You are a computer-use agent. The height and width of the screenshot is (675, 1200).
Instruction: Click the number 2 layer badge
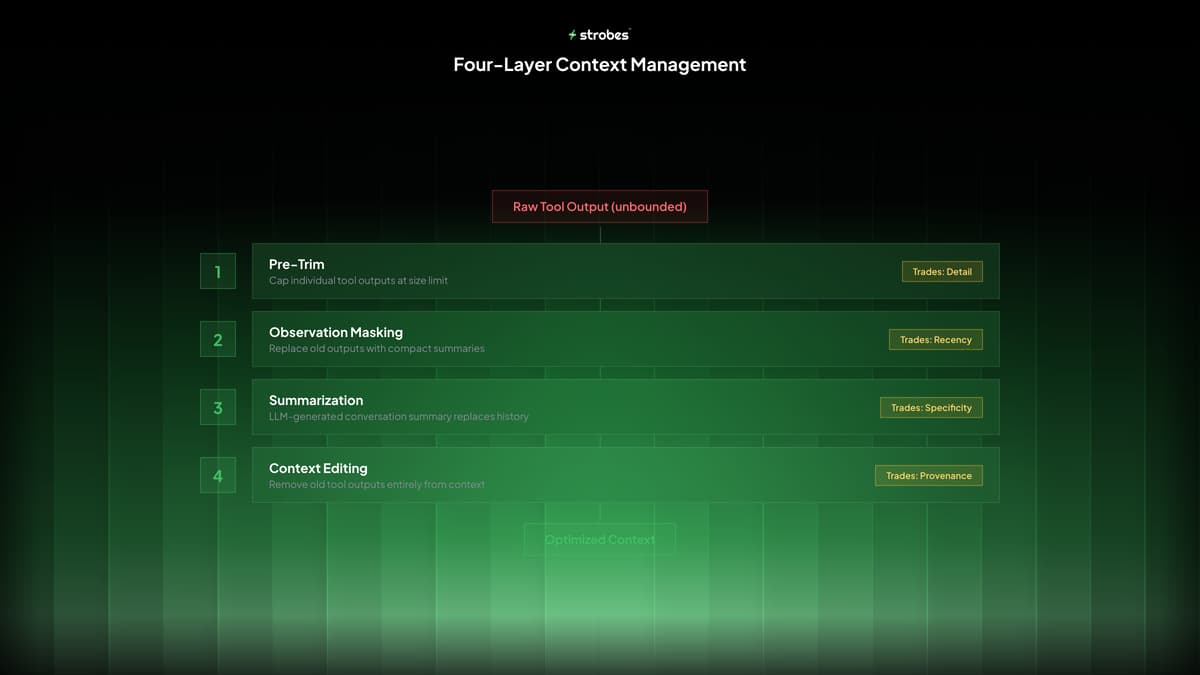(x=218, y=339)
